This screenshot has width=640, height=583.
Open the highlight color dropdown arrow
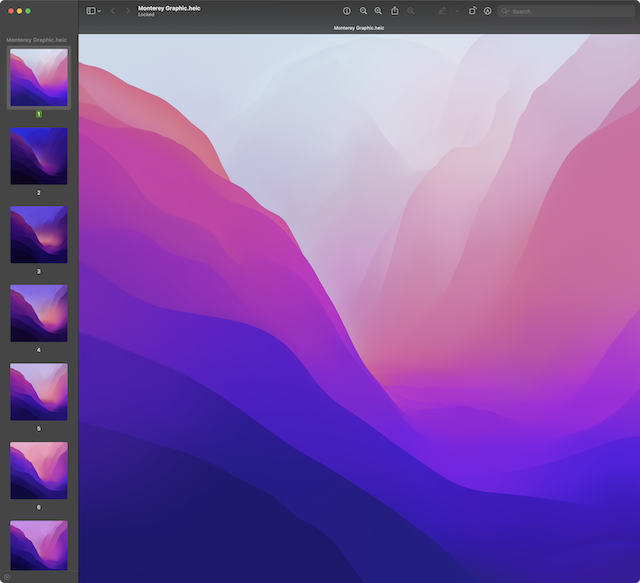coord(455,11)
